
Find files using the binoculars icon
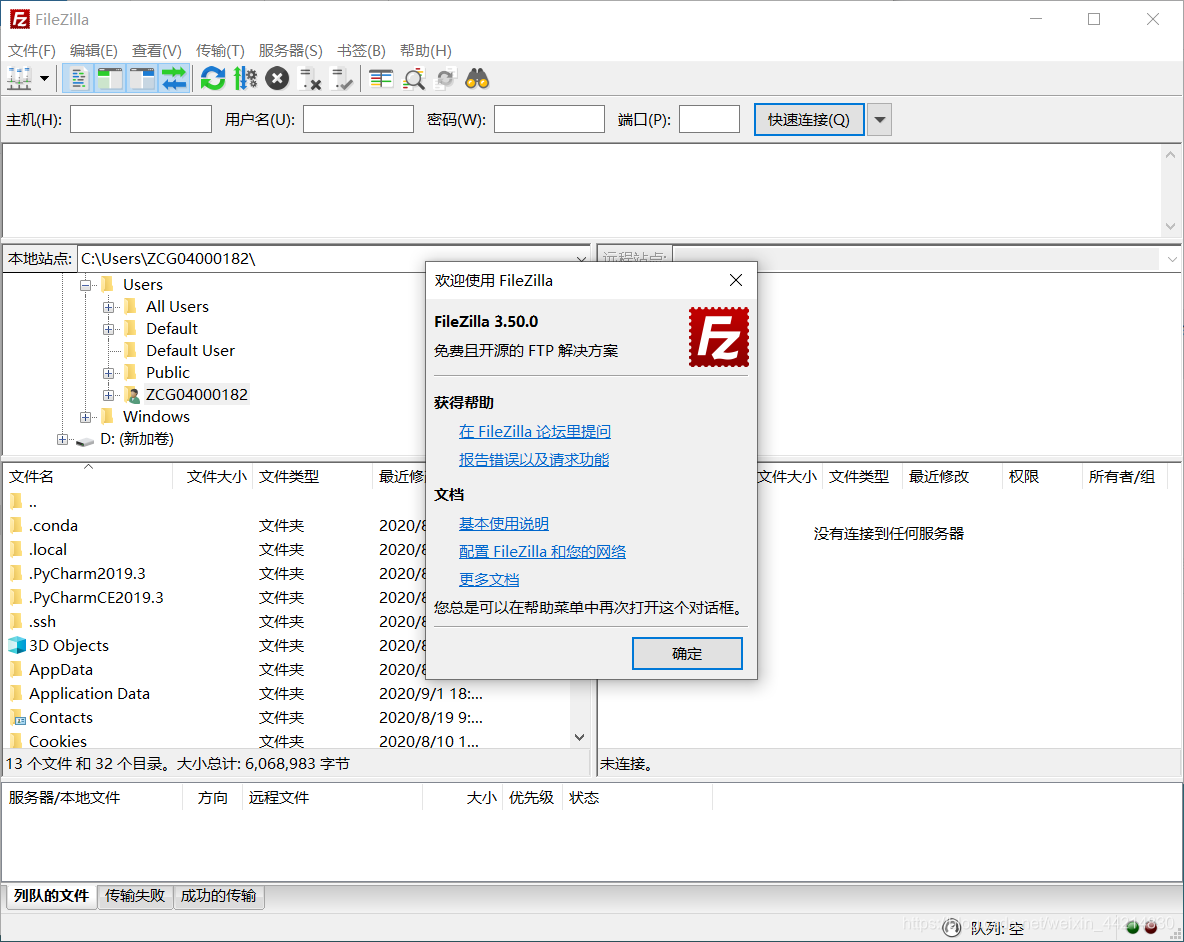(477, 78)
